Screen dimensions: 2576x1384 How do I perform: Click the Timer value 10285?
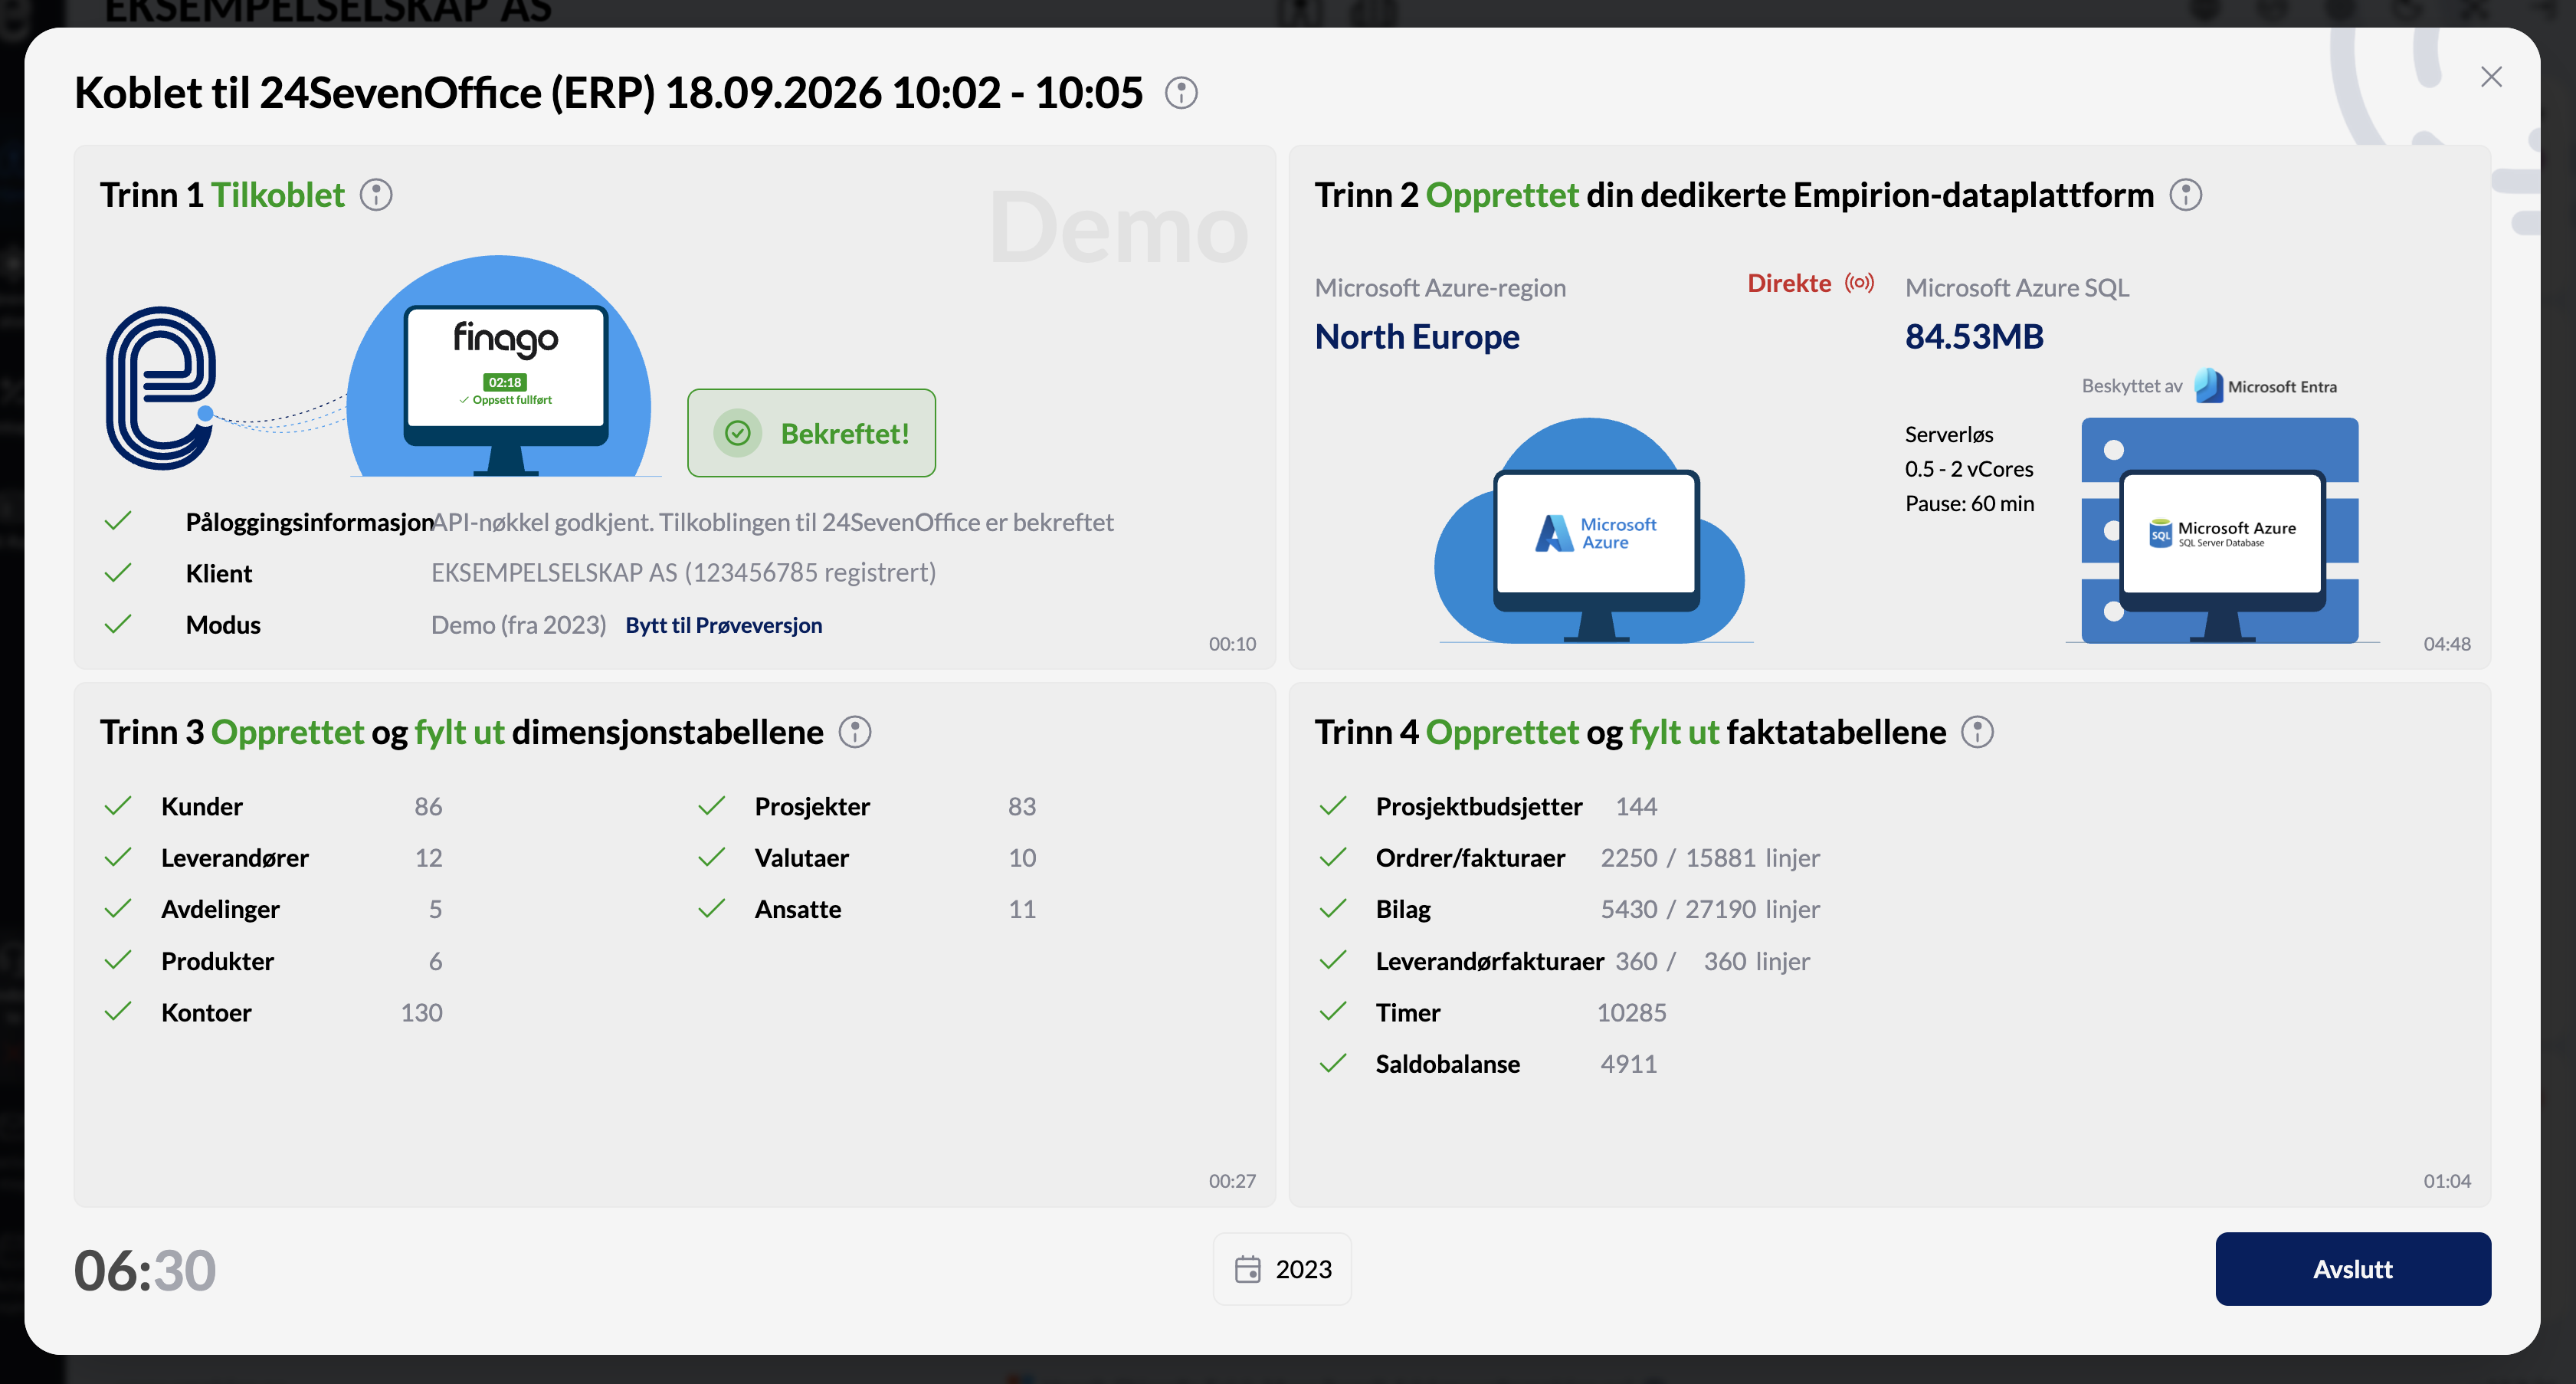pos(1631,1012)
